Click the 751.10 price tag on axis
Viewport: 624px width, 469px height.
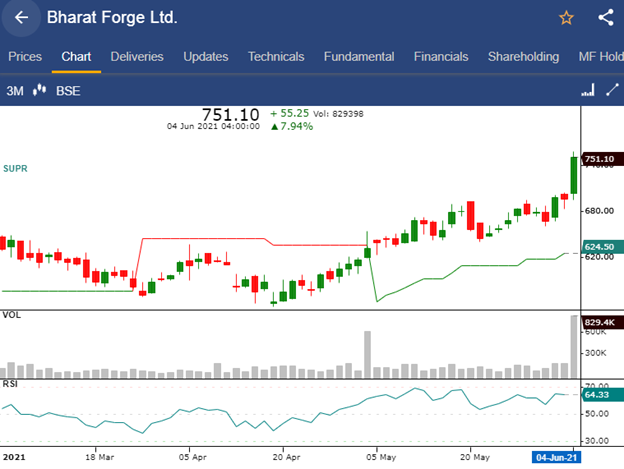click(602, 159)
